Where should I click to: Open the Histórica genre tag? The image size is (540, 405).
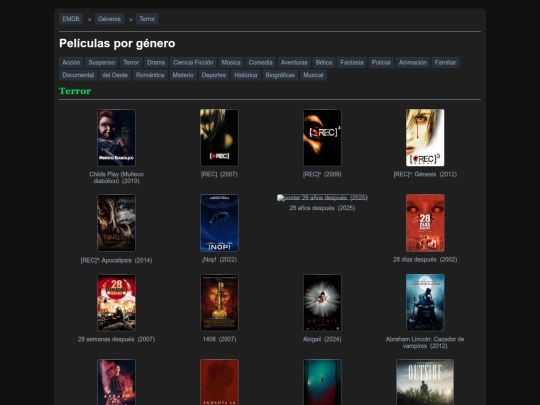click(246, 75)
